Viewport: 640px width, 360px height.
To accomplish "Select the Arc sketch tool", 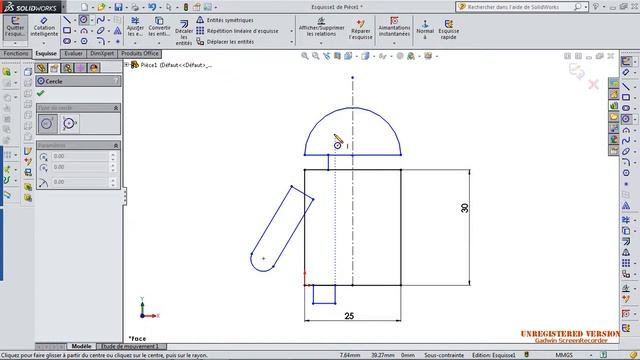I will (84, 31).
